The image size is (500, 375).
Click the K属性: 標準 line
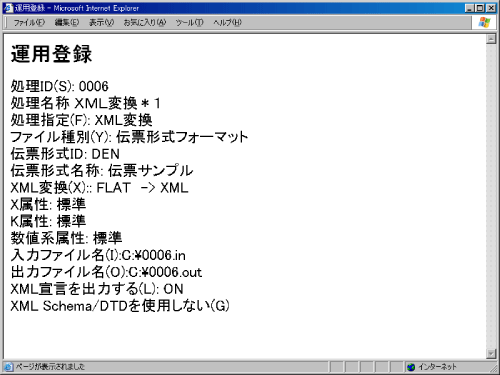click(48, 221)
